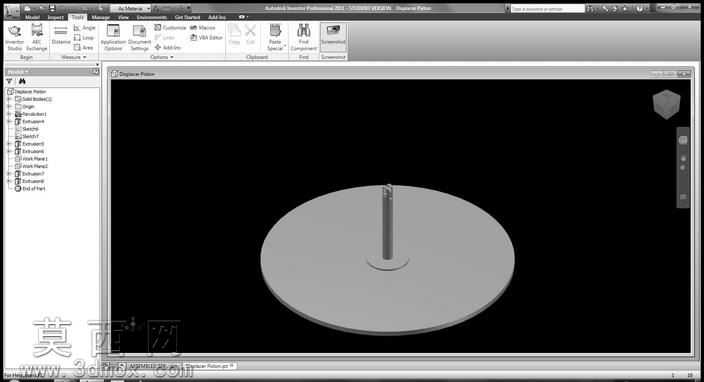
Task: Click the browser panel help icon
Action: 95,72
